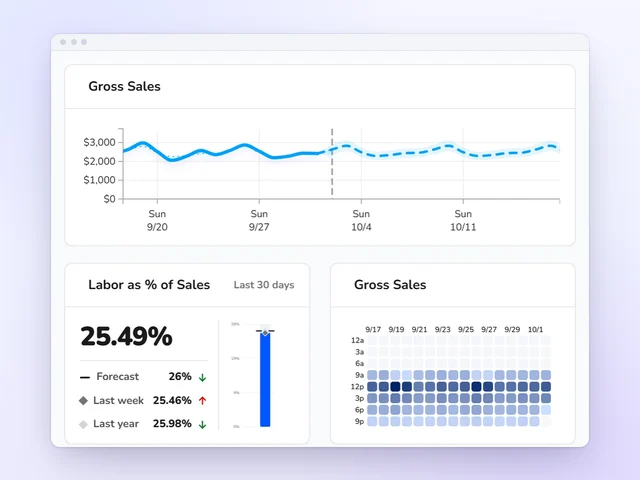The height and width of the screenshot is (480, 640).
Task: Click the Sun 9/27 x-axis label
Action: (x=259, y=220)
